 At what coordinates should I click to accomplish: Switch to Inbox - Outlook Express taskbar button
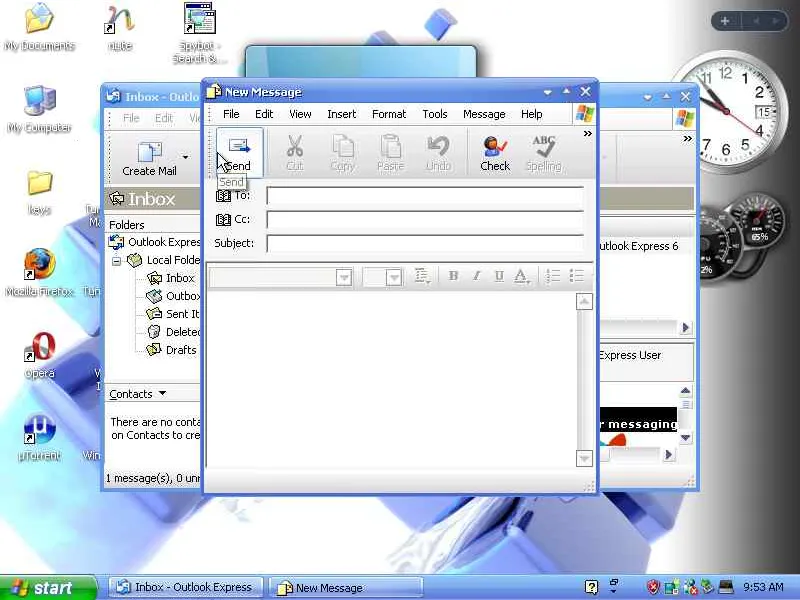click(186, 588)
